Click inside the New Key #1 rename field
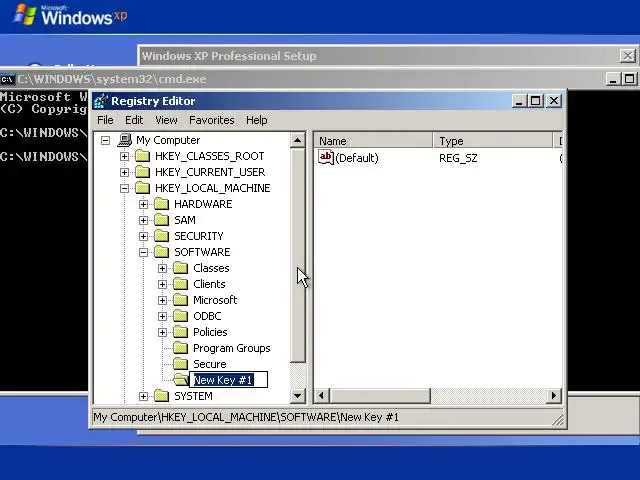 (x=229, y=380)
